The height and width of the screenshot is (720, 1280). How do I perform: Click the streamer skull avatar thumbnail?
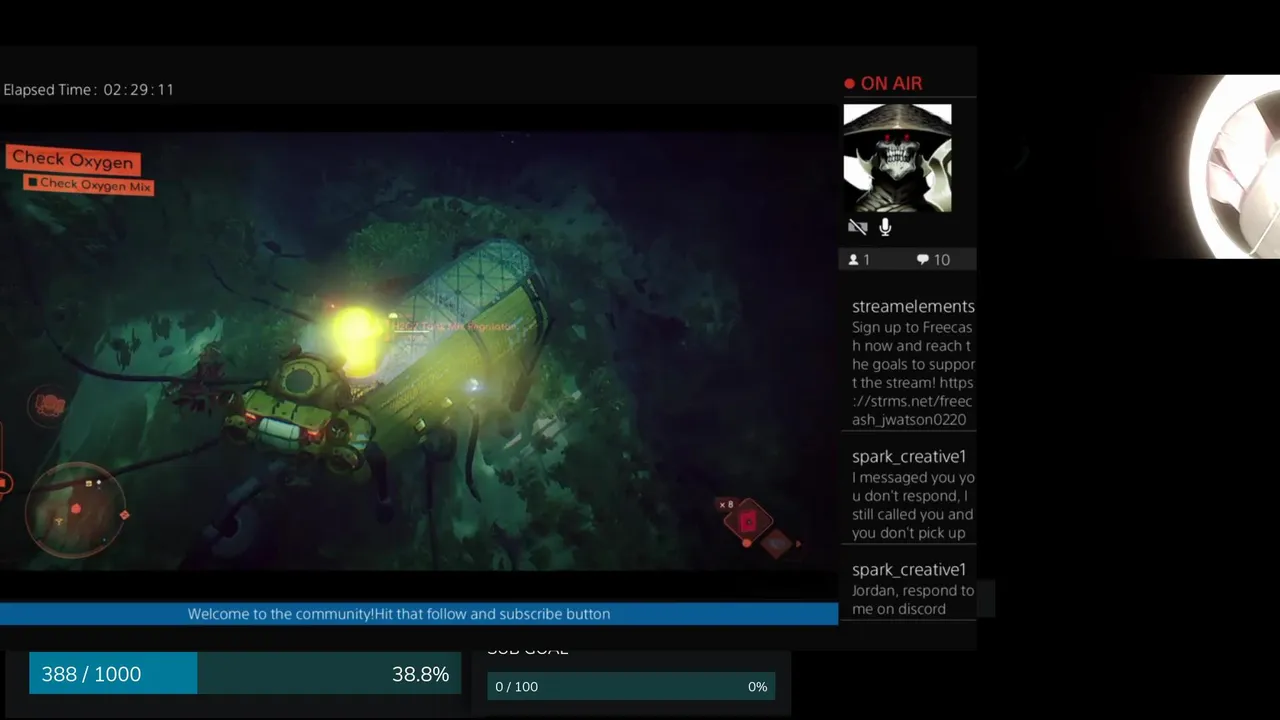pos(897,158)
